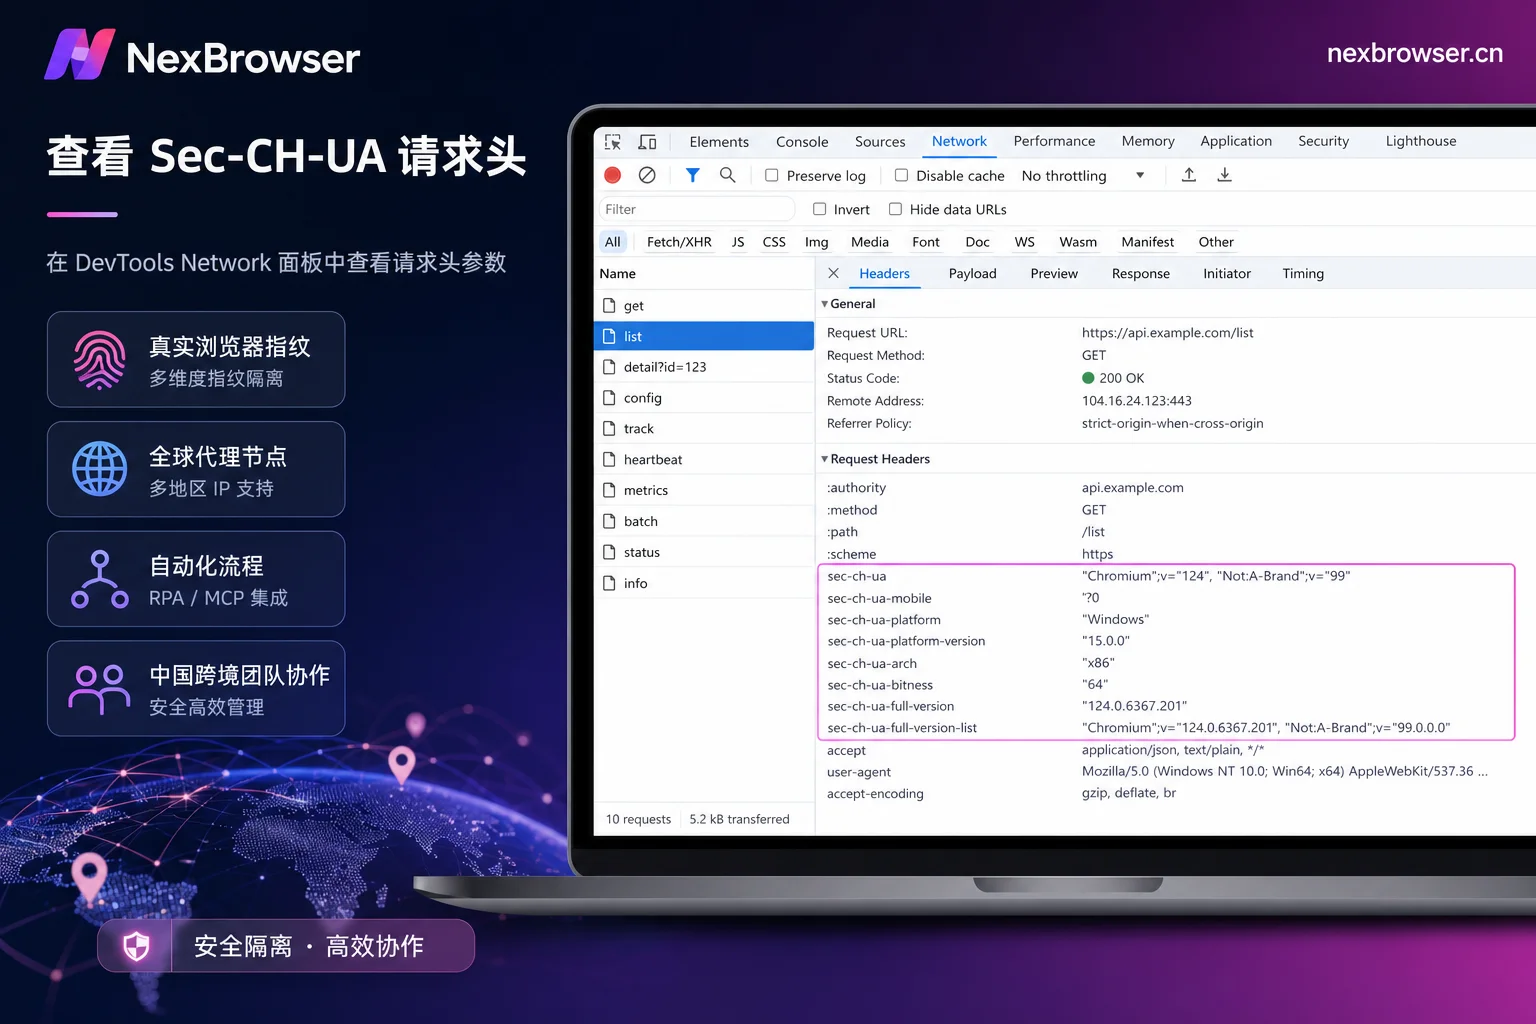
Task: Click the Name column header
Action: (x=704, y=273)
